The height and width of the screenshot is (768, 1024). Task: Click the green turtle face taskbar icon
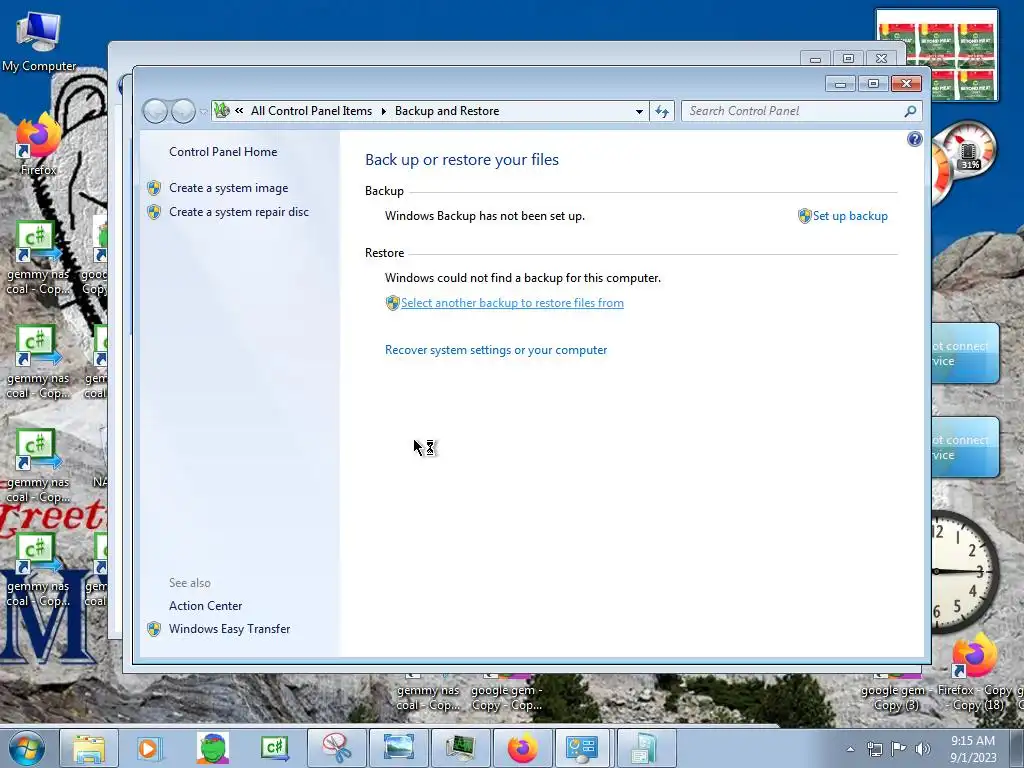click(213, 748)
